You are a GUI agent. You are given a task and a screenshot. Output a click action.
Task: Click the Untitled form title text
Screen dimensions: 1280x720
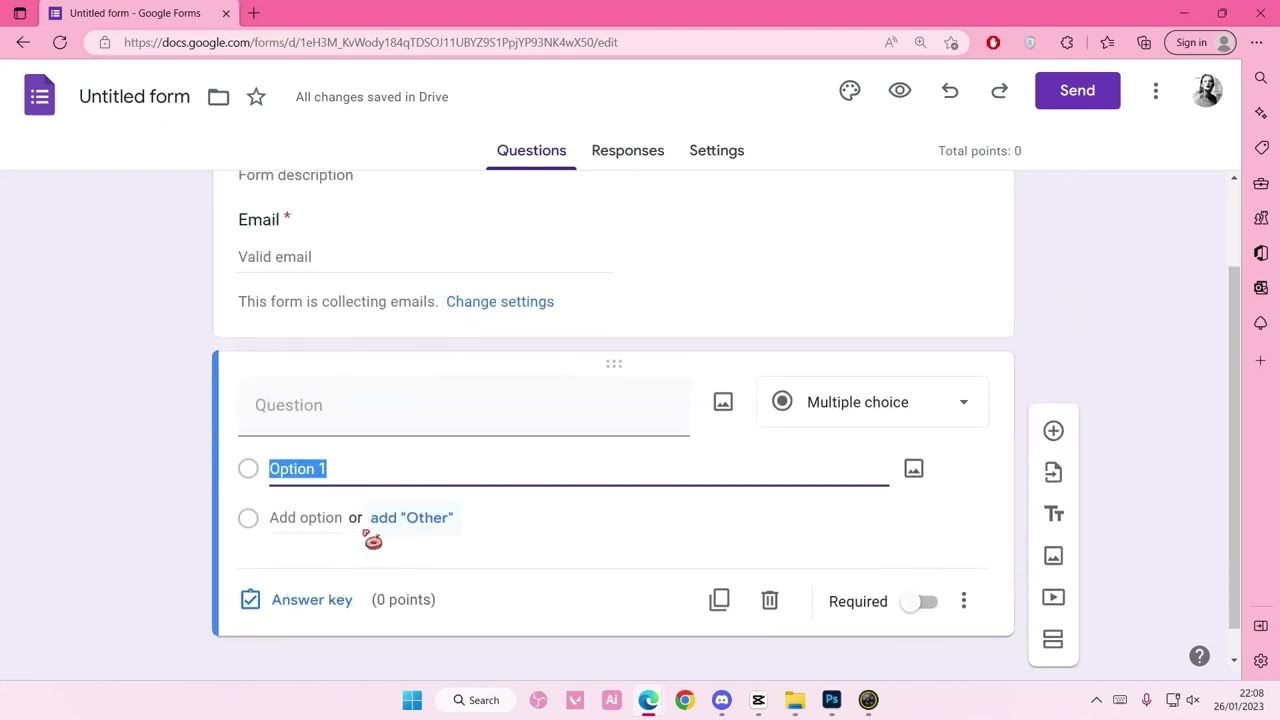[x=134, y=97]
